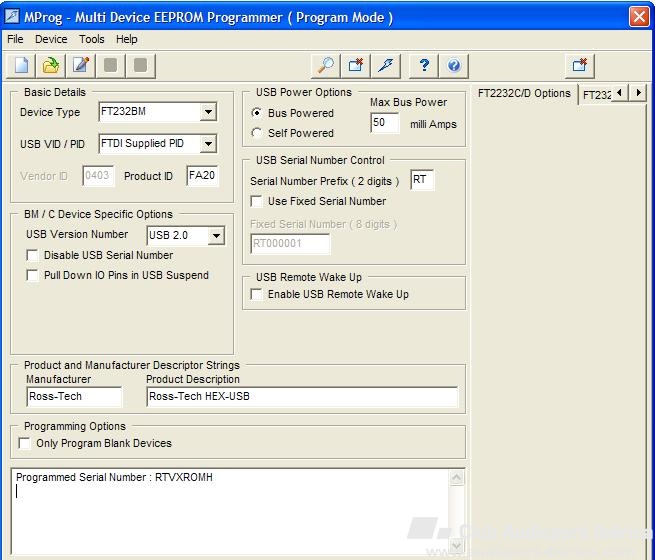Click the magnifying glass Scan icon
The width and height of the screenshot is (655, 560).
point(326,66)
